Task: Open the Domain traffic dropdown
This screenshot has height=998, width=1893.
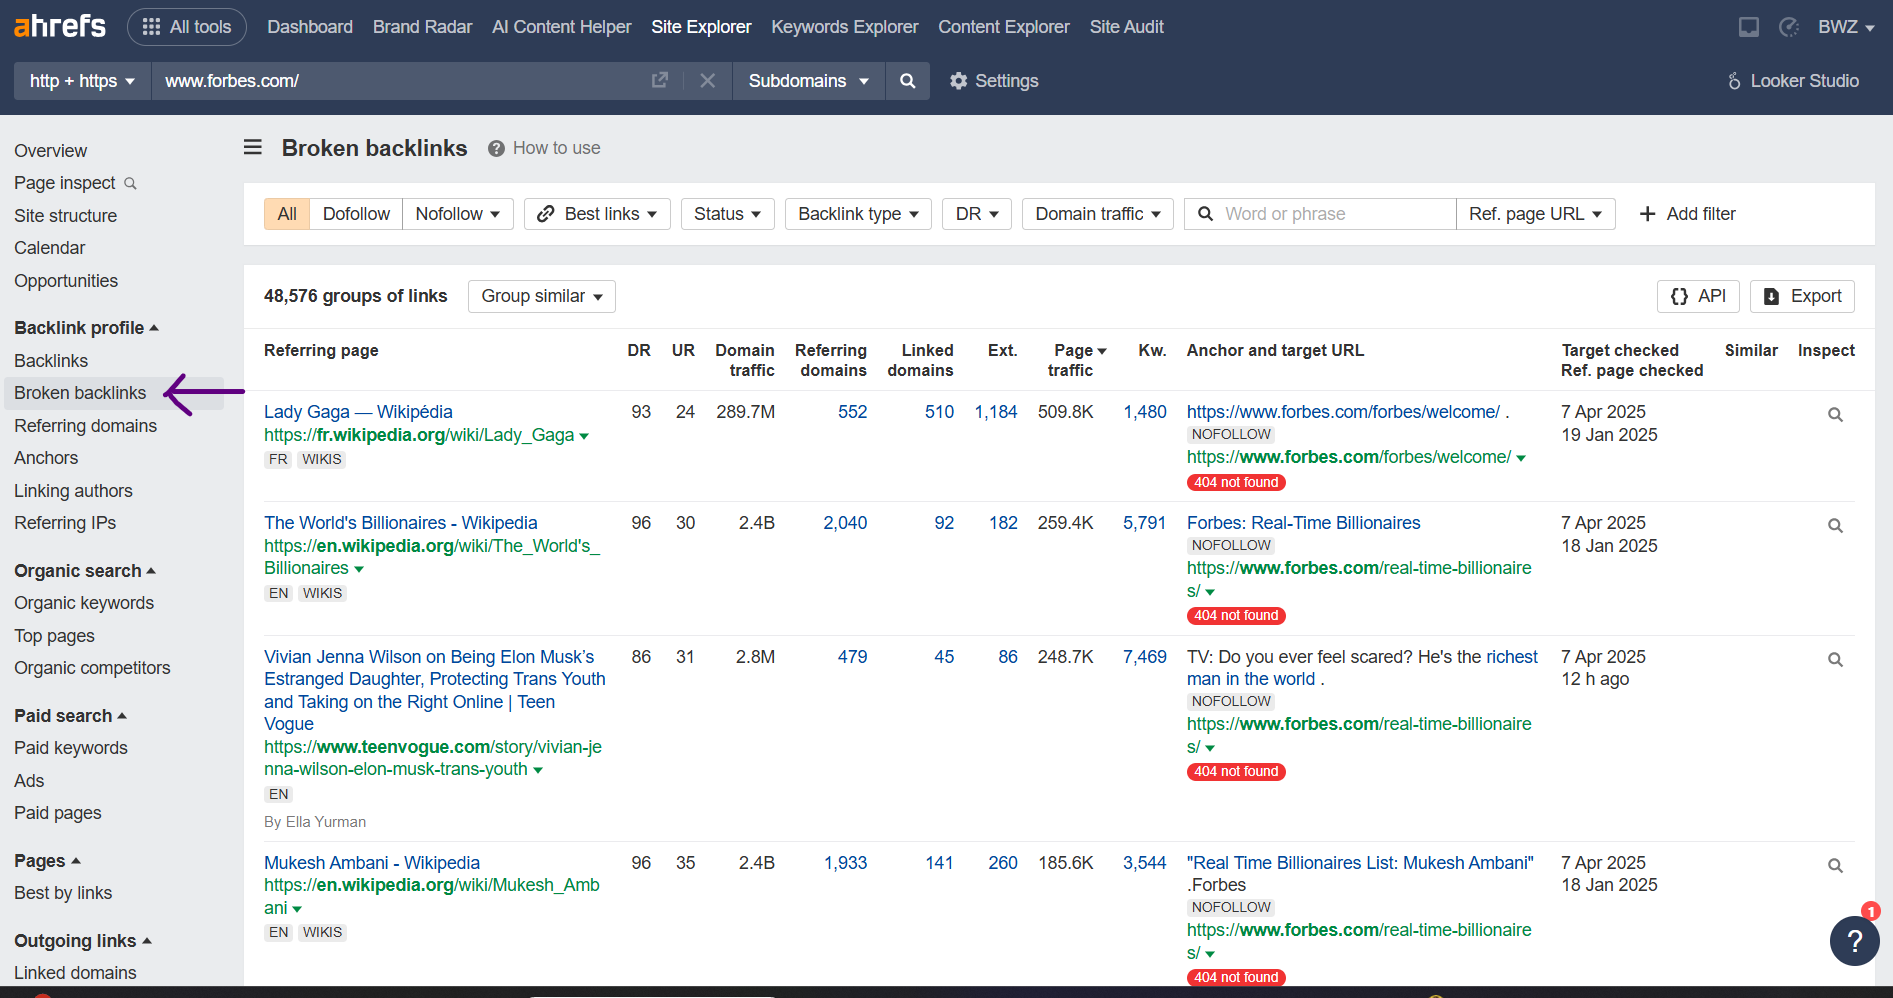Action: pos(1098,214)
